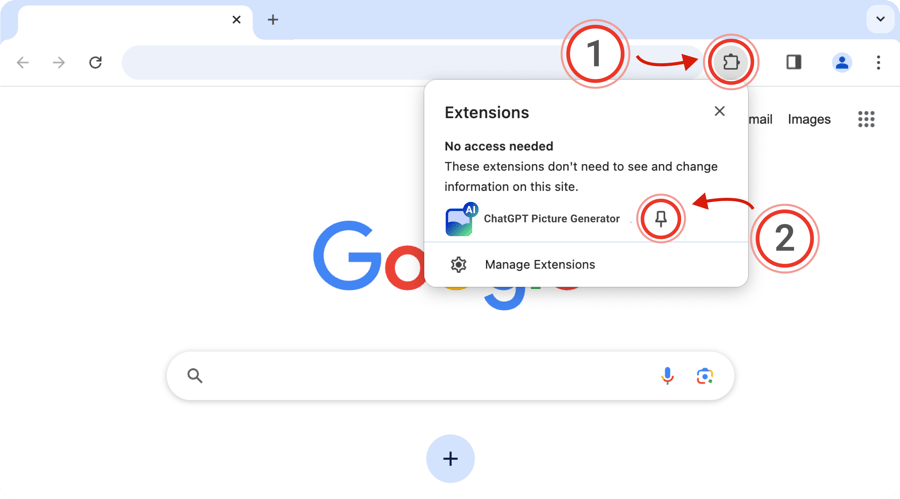900x499 pixels.
Task: Go forward to the next page
Action: click(59, 63)
